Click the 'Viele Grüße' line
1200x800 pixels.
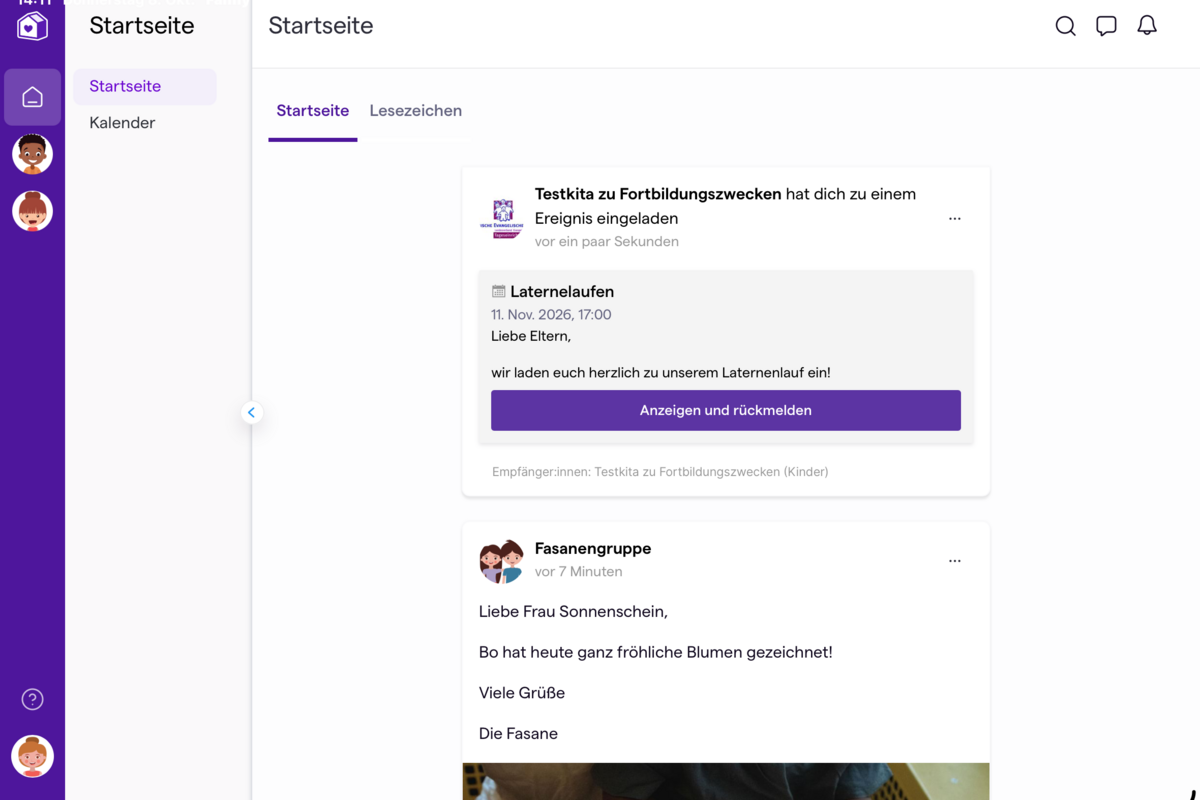tap(522, 693)
